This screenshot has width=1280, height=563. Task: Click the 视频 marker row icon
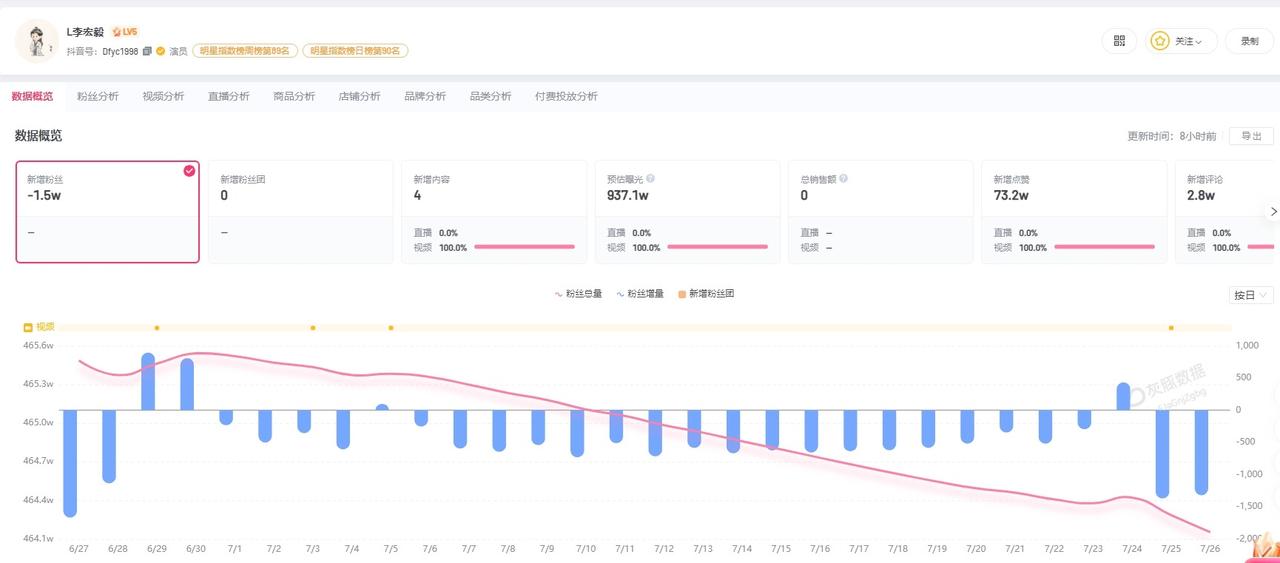click(x=29, y=327)
